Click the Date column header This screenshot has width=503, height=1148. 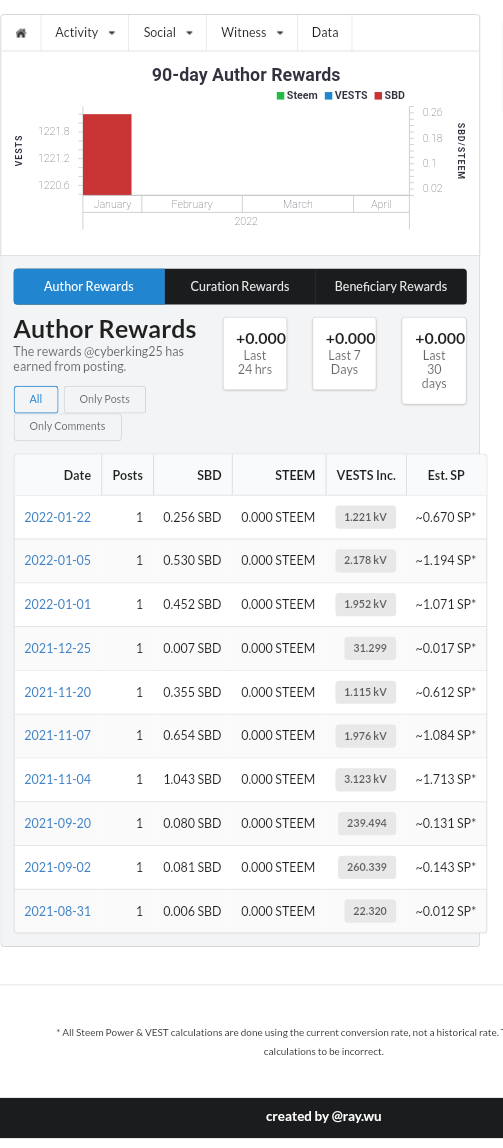59,475
